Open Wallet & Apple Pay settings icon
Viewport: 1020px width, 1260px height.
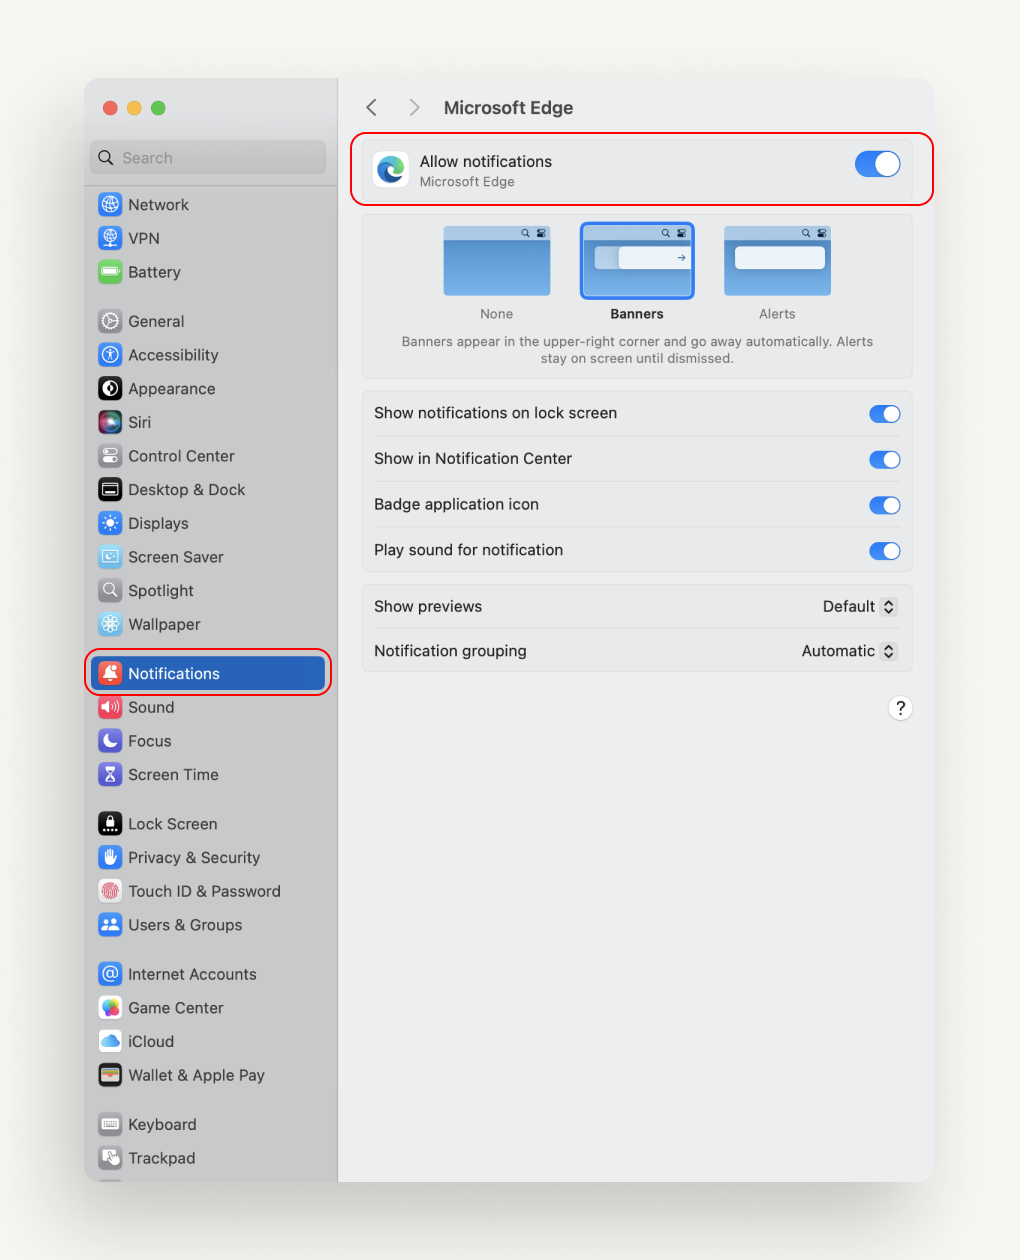[110, 1075]
